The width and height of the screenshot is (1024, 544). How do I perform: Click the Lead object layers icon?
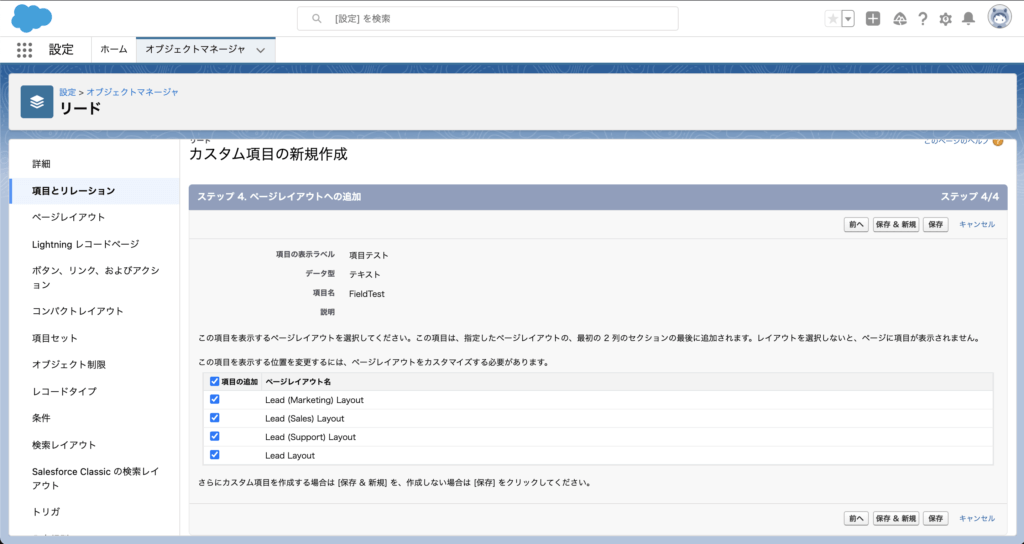click(x=37, y=102)
